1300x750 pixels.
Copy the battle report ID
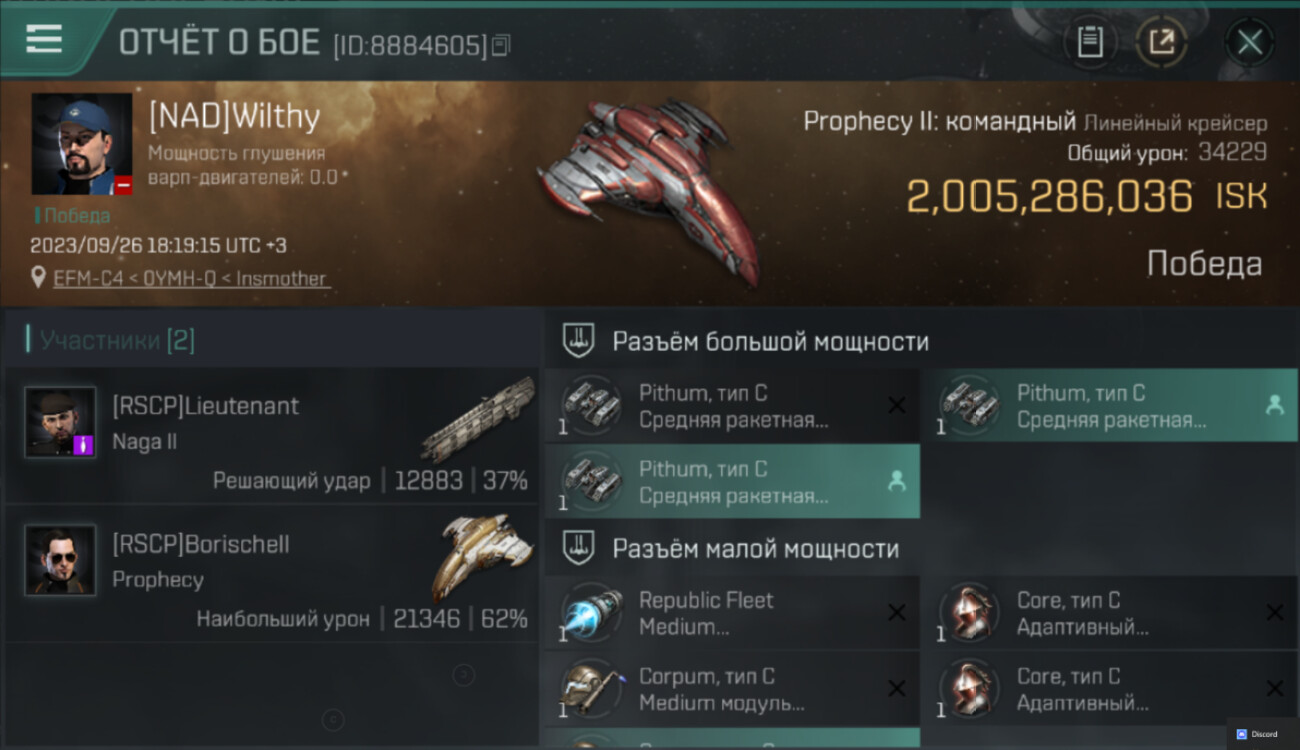[501, 45]
